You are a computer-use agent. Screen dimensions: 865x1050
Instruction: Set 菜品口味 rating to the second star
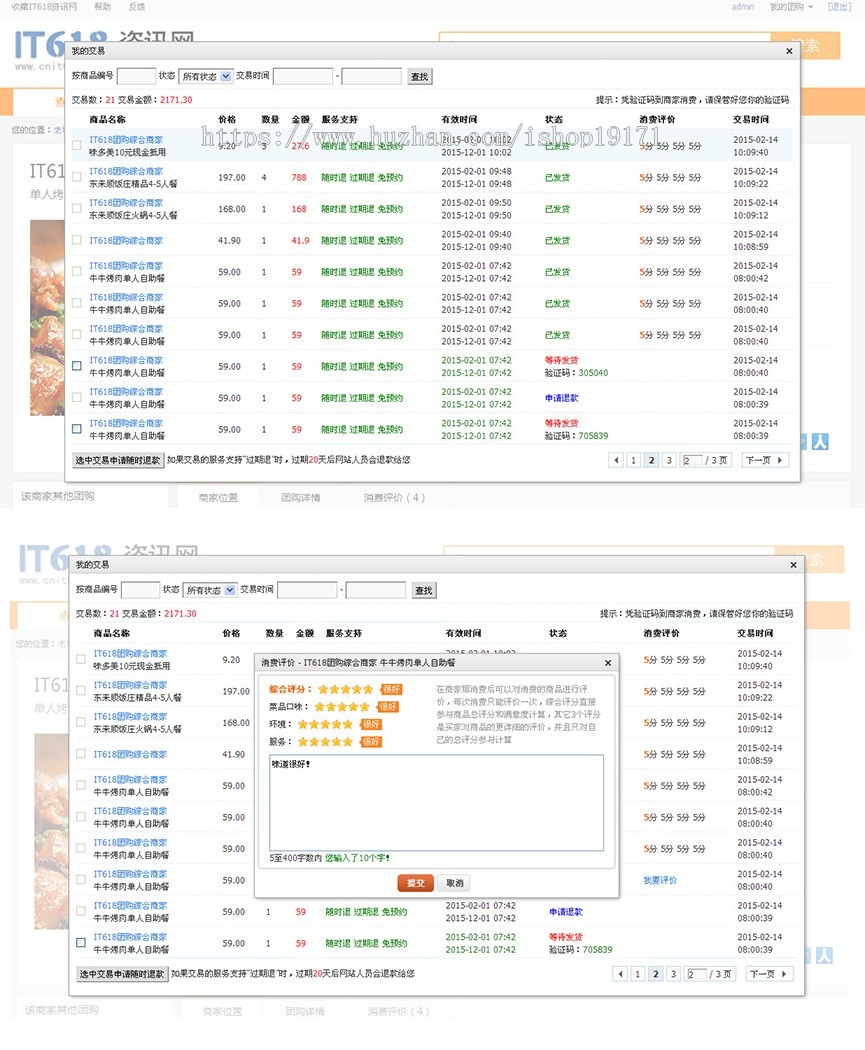pos(331,706)
